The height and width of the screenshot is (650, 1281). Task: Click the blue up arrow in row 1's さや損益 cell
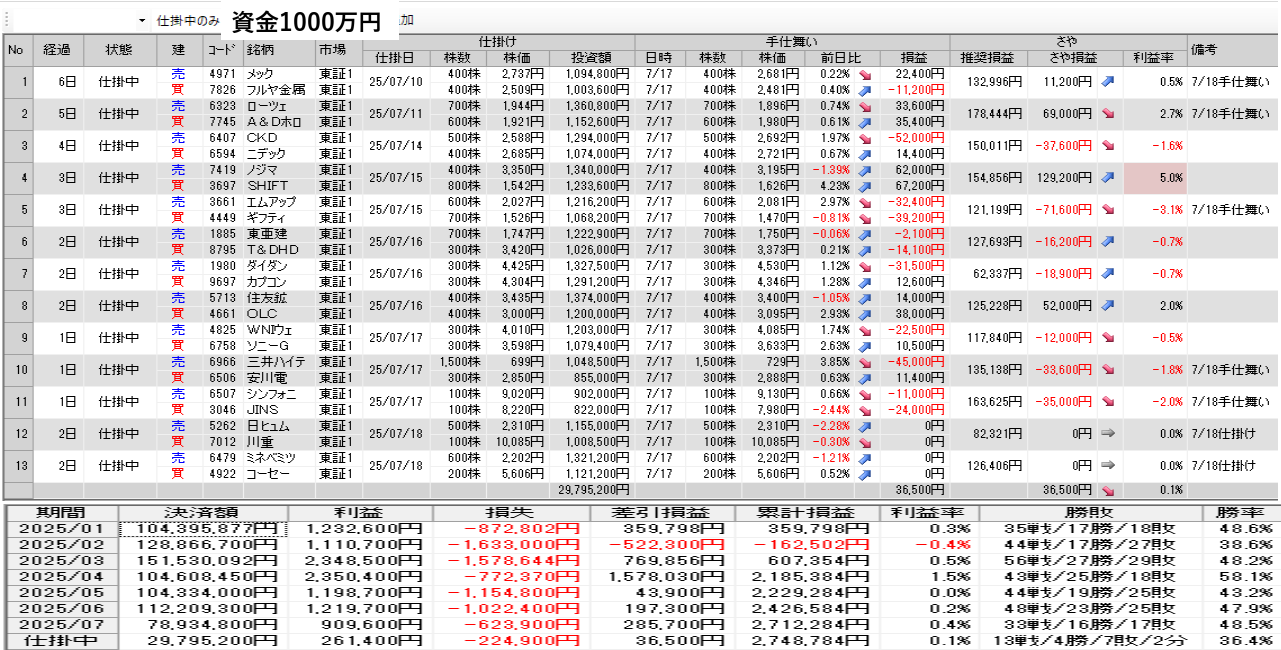click(x=1108, y=82)
